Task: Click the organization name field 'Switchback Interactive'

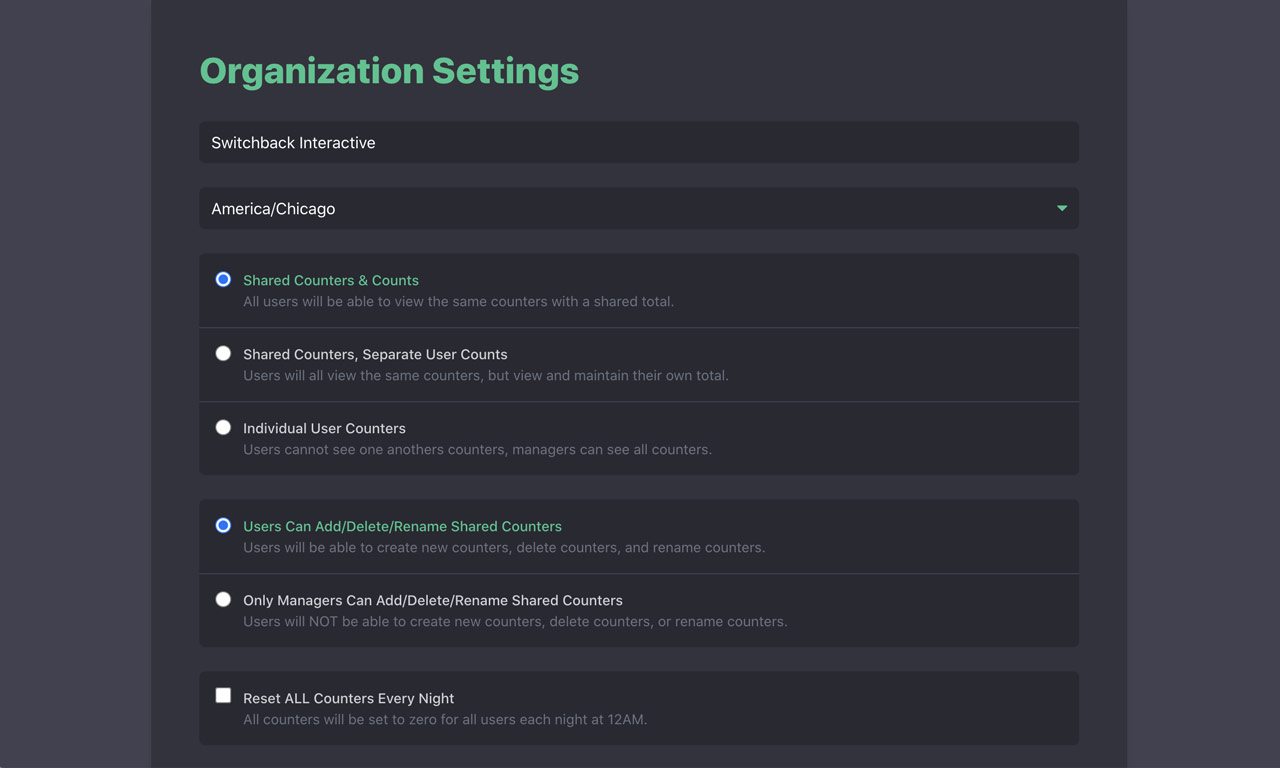Action: click(x=639, y=143)
